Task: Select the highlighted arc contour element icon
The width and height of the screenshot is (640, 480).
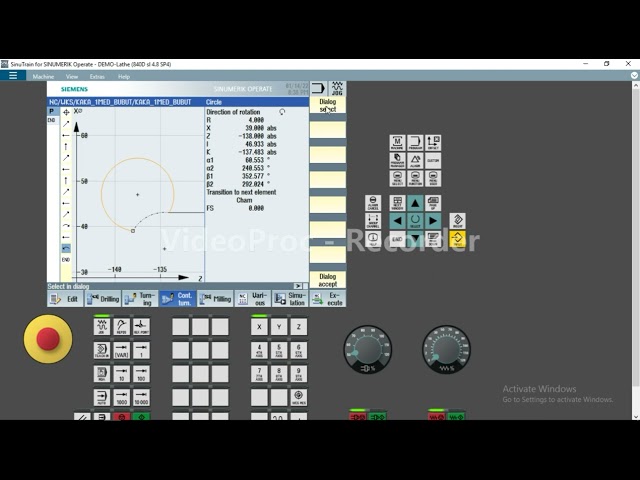Action: 66,248
